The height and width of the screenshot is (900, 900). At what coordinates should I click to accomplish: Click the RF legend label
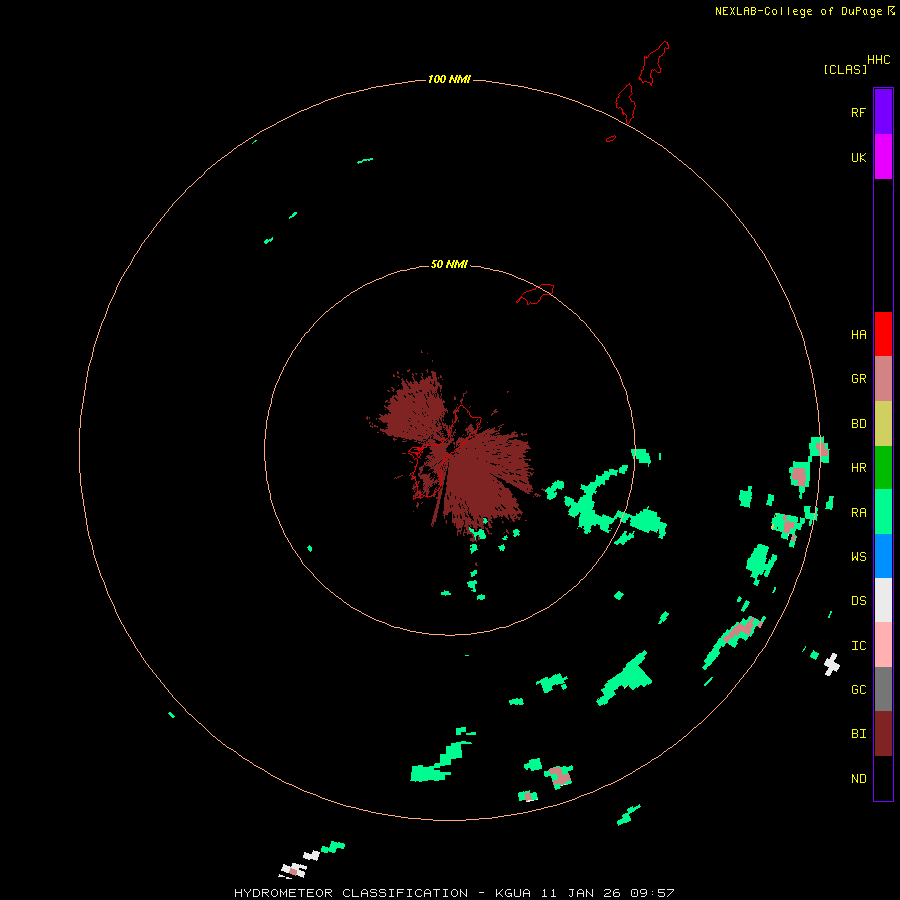858,112
